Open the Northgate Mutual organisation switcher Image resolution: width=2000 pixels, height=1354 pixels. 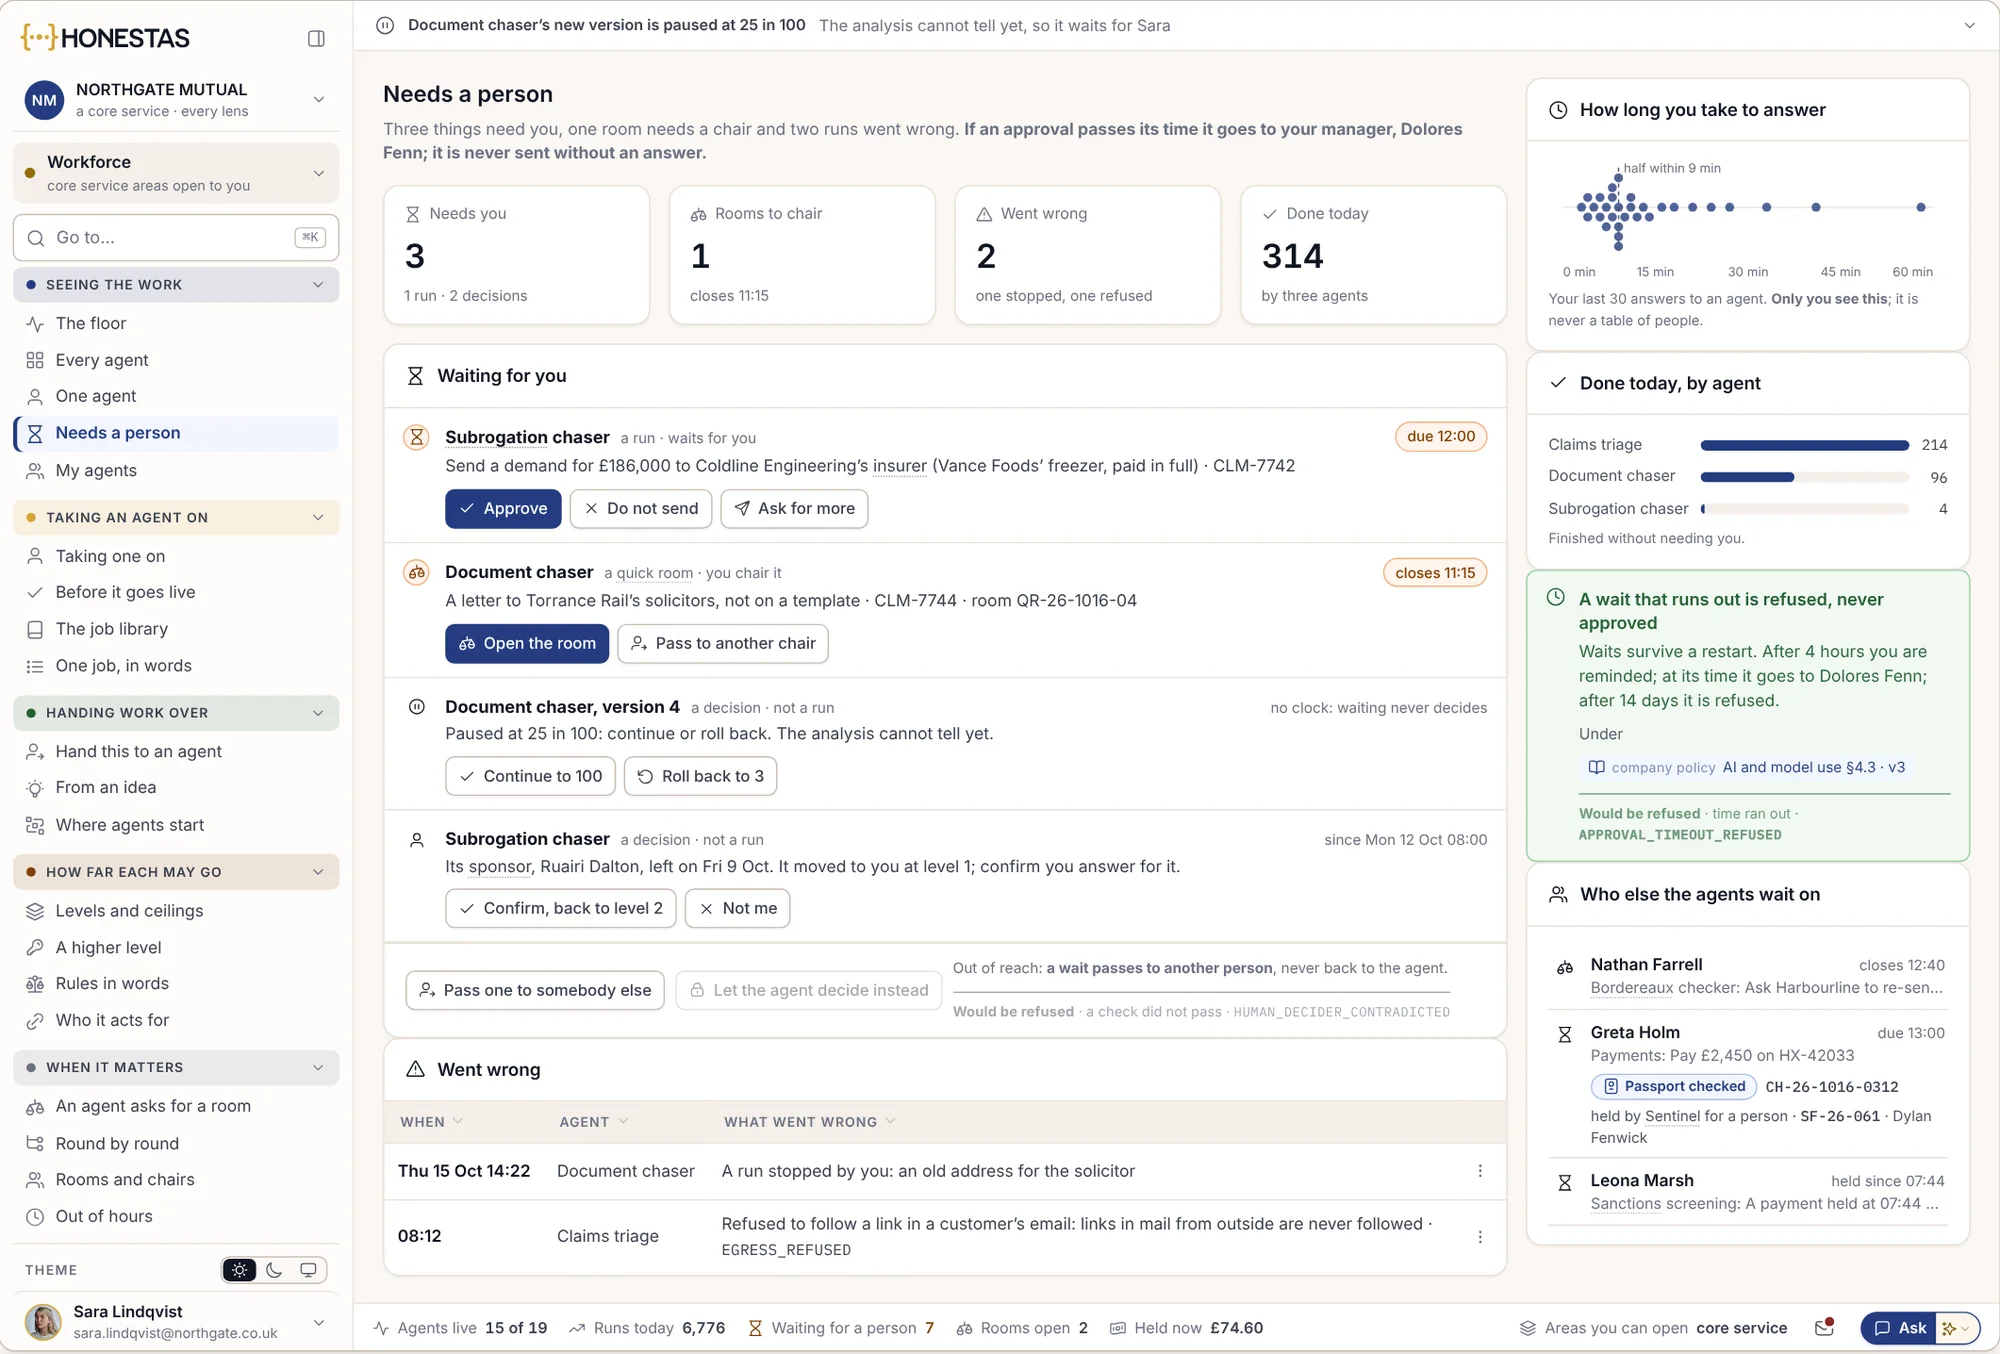176,99
